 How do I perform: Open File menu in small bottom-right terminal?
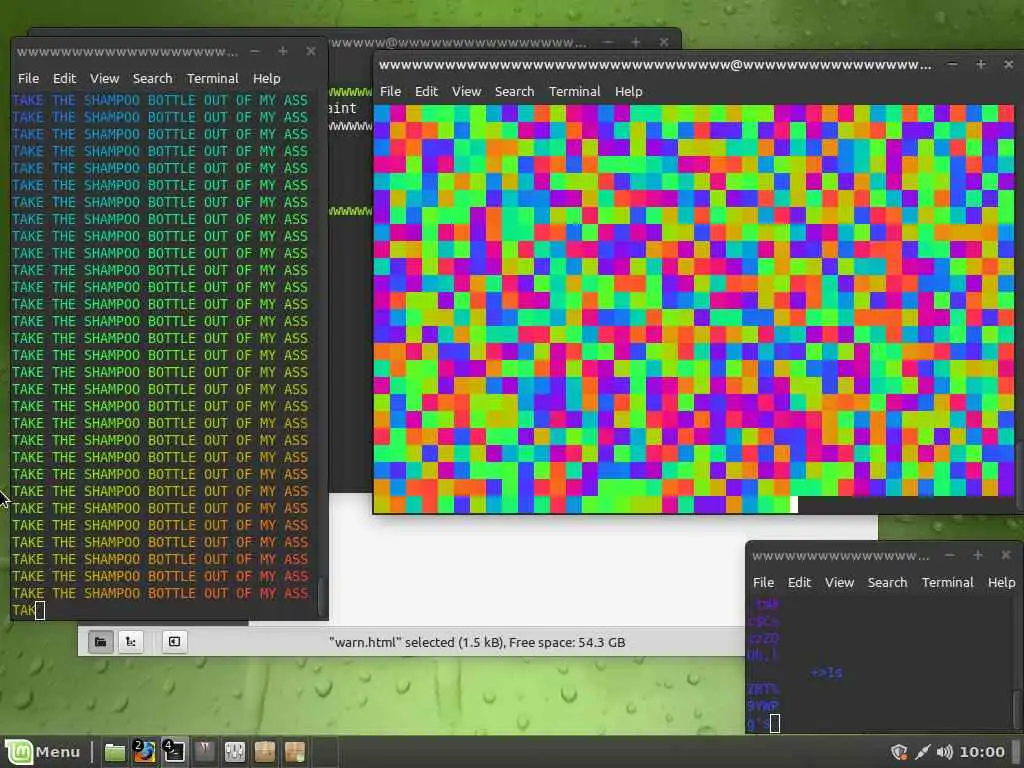pos(763,583)
